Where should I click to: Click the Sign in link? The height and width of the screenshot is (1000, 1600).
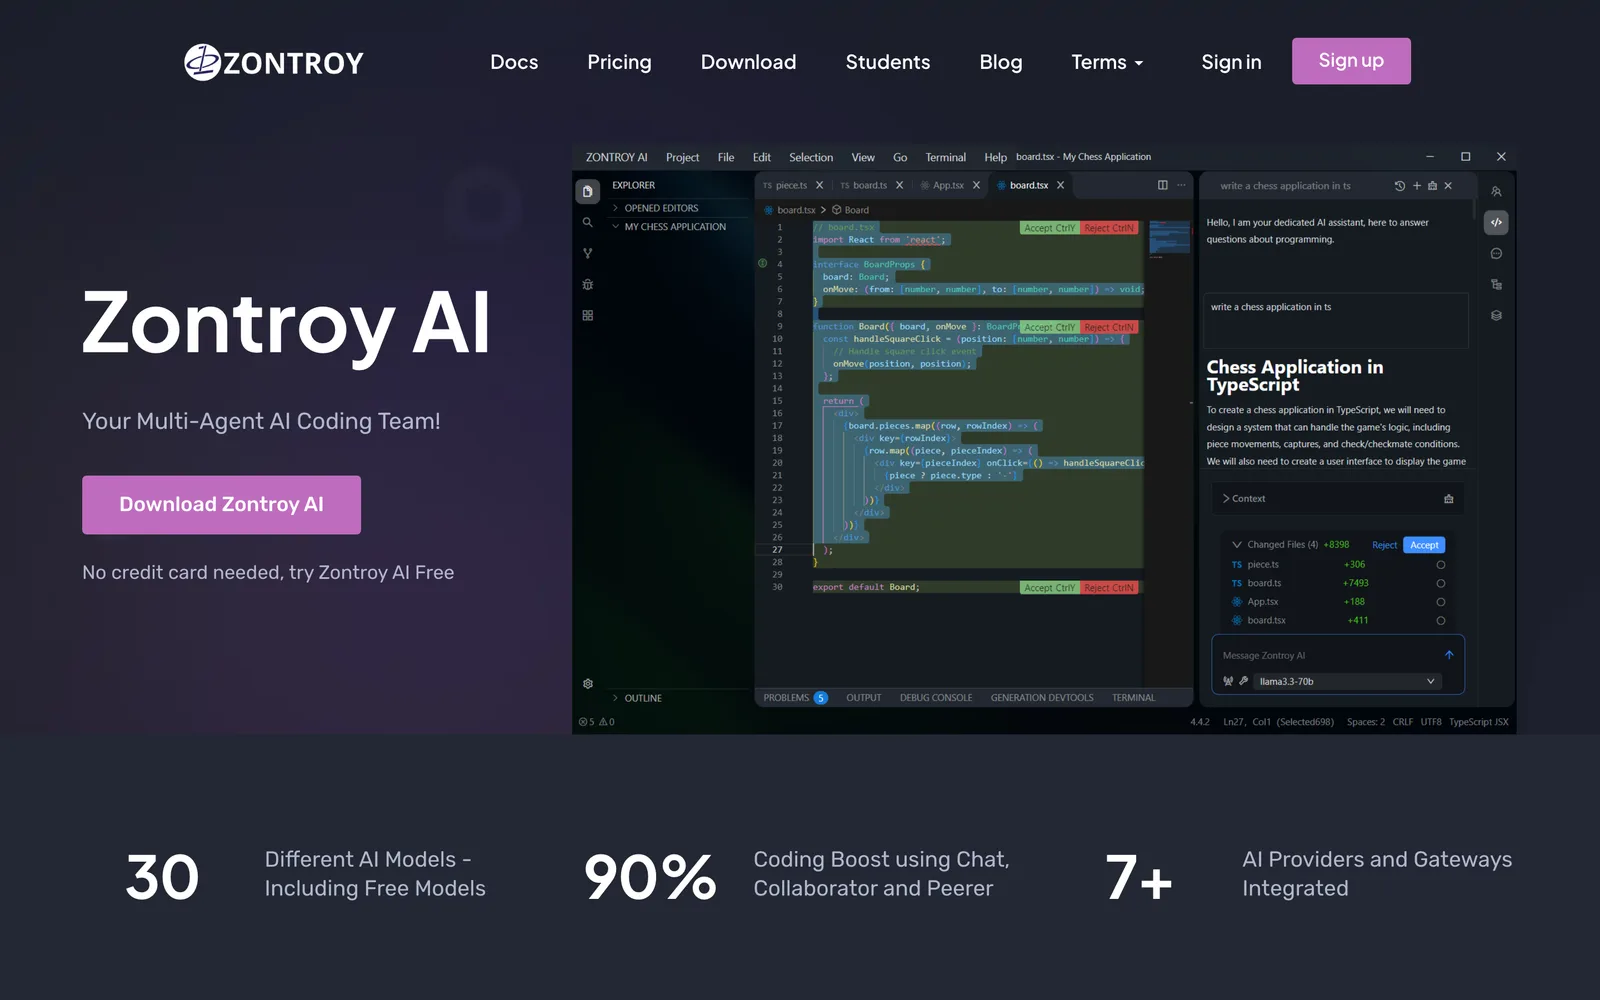(x=1231, y=62)
